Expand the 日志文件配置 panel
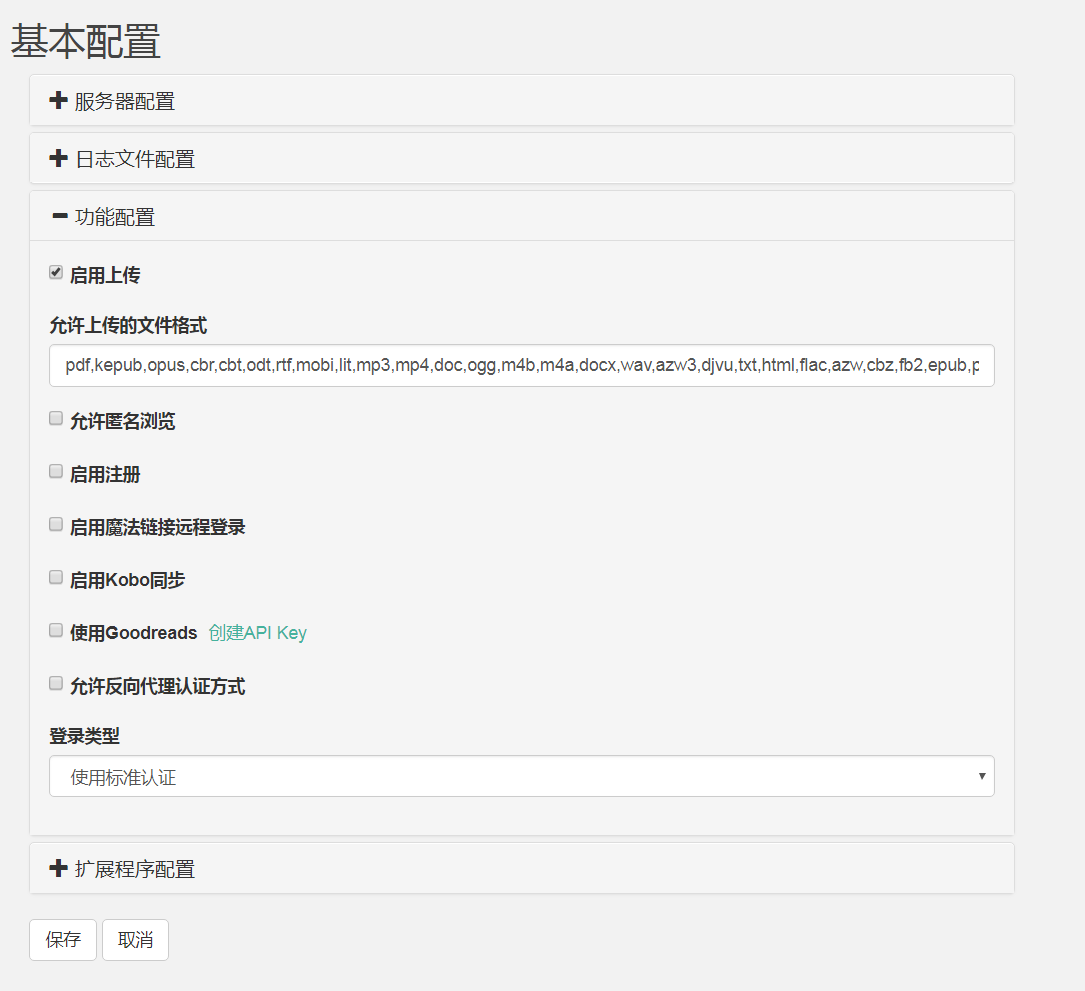This screenshot has height=991, width=1085. click(x=130, y=158)
